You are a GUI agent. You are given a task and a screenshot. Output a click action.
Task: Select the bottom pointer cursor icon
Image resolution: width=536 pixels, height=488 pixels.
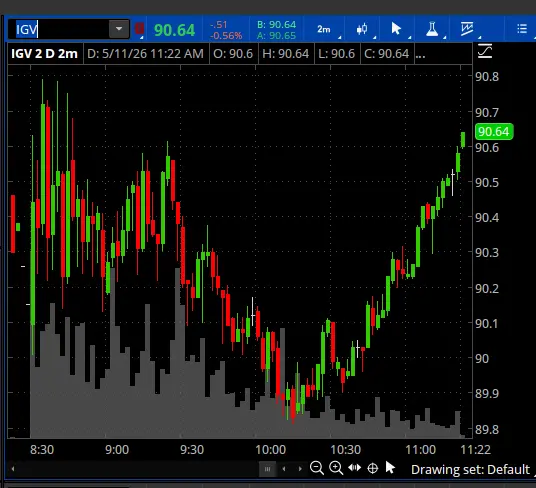(390, 467)
